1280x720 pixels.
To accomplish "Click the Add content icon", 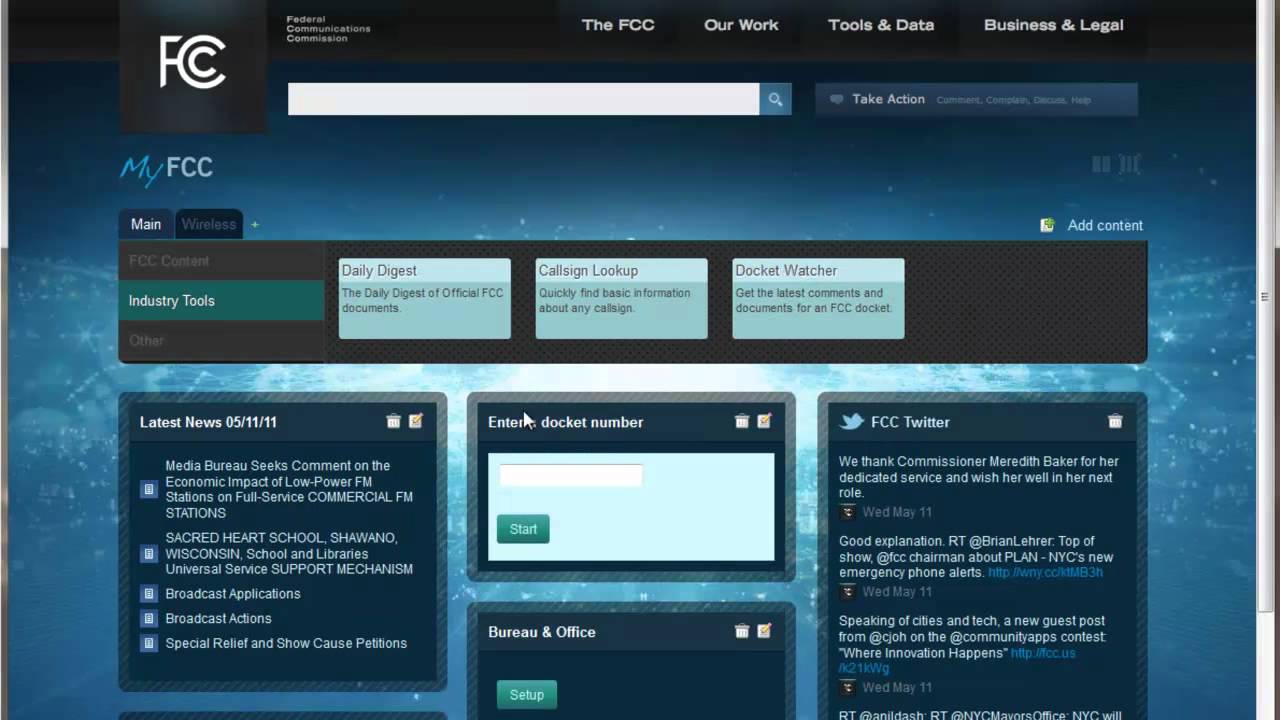I will click(1047, 225).
